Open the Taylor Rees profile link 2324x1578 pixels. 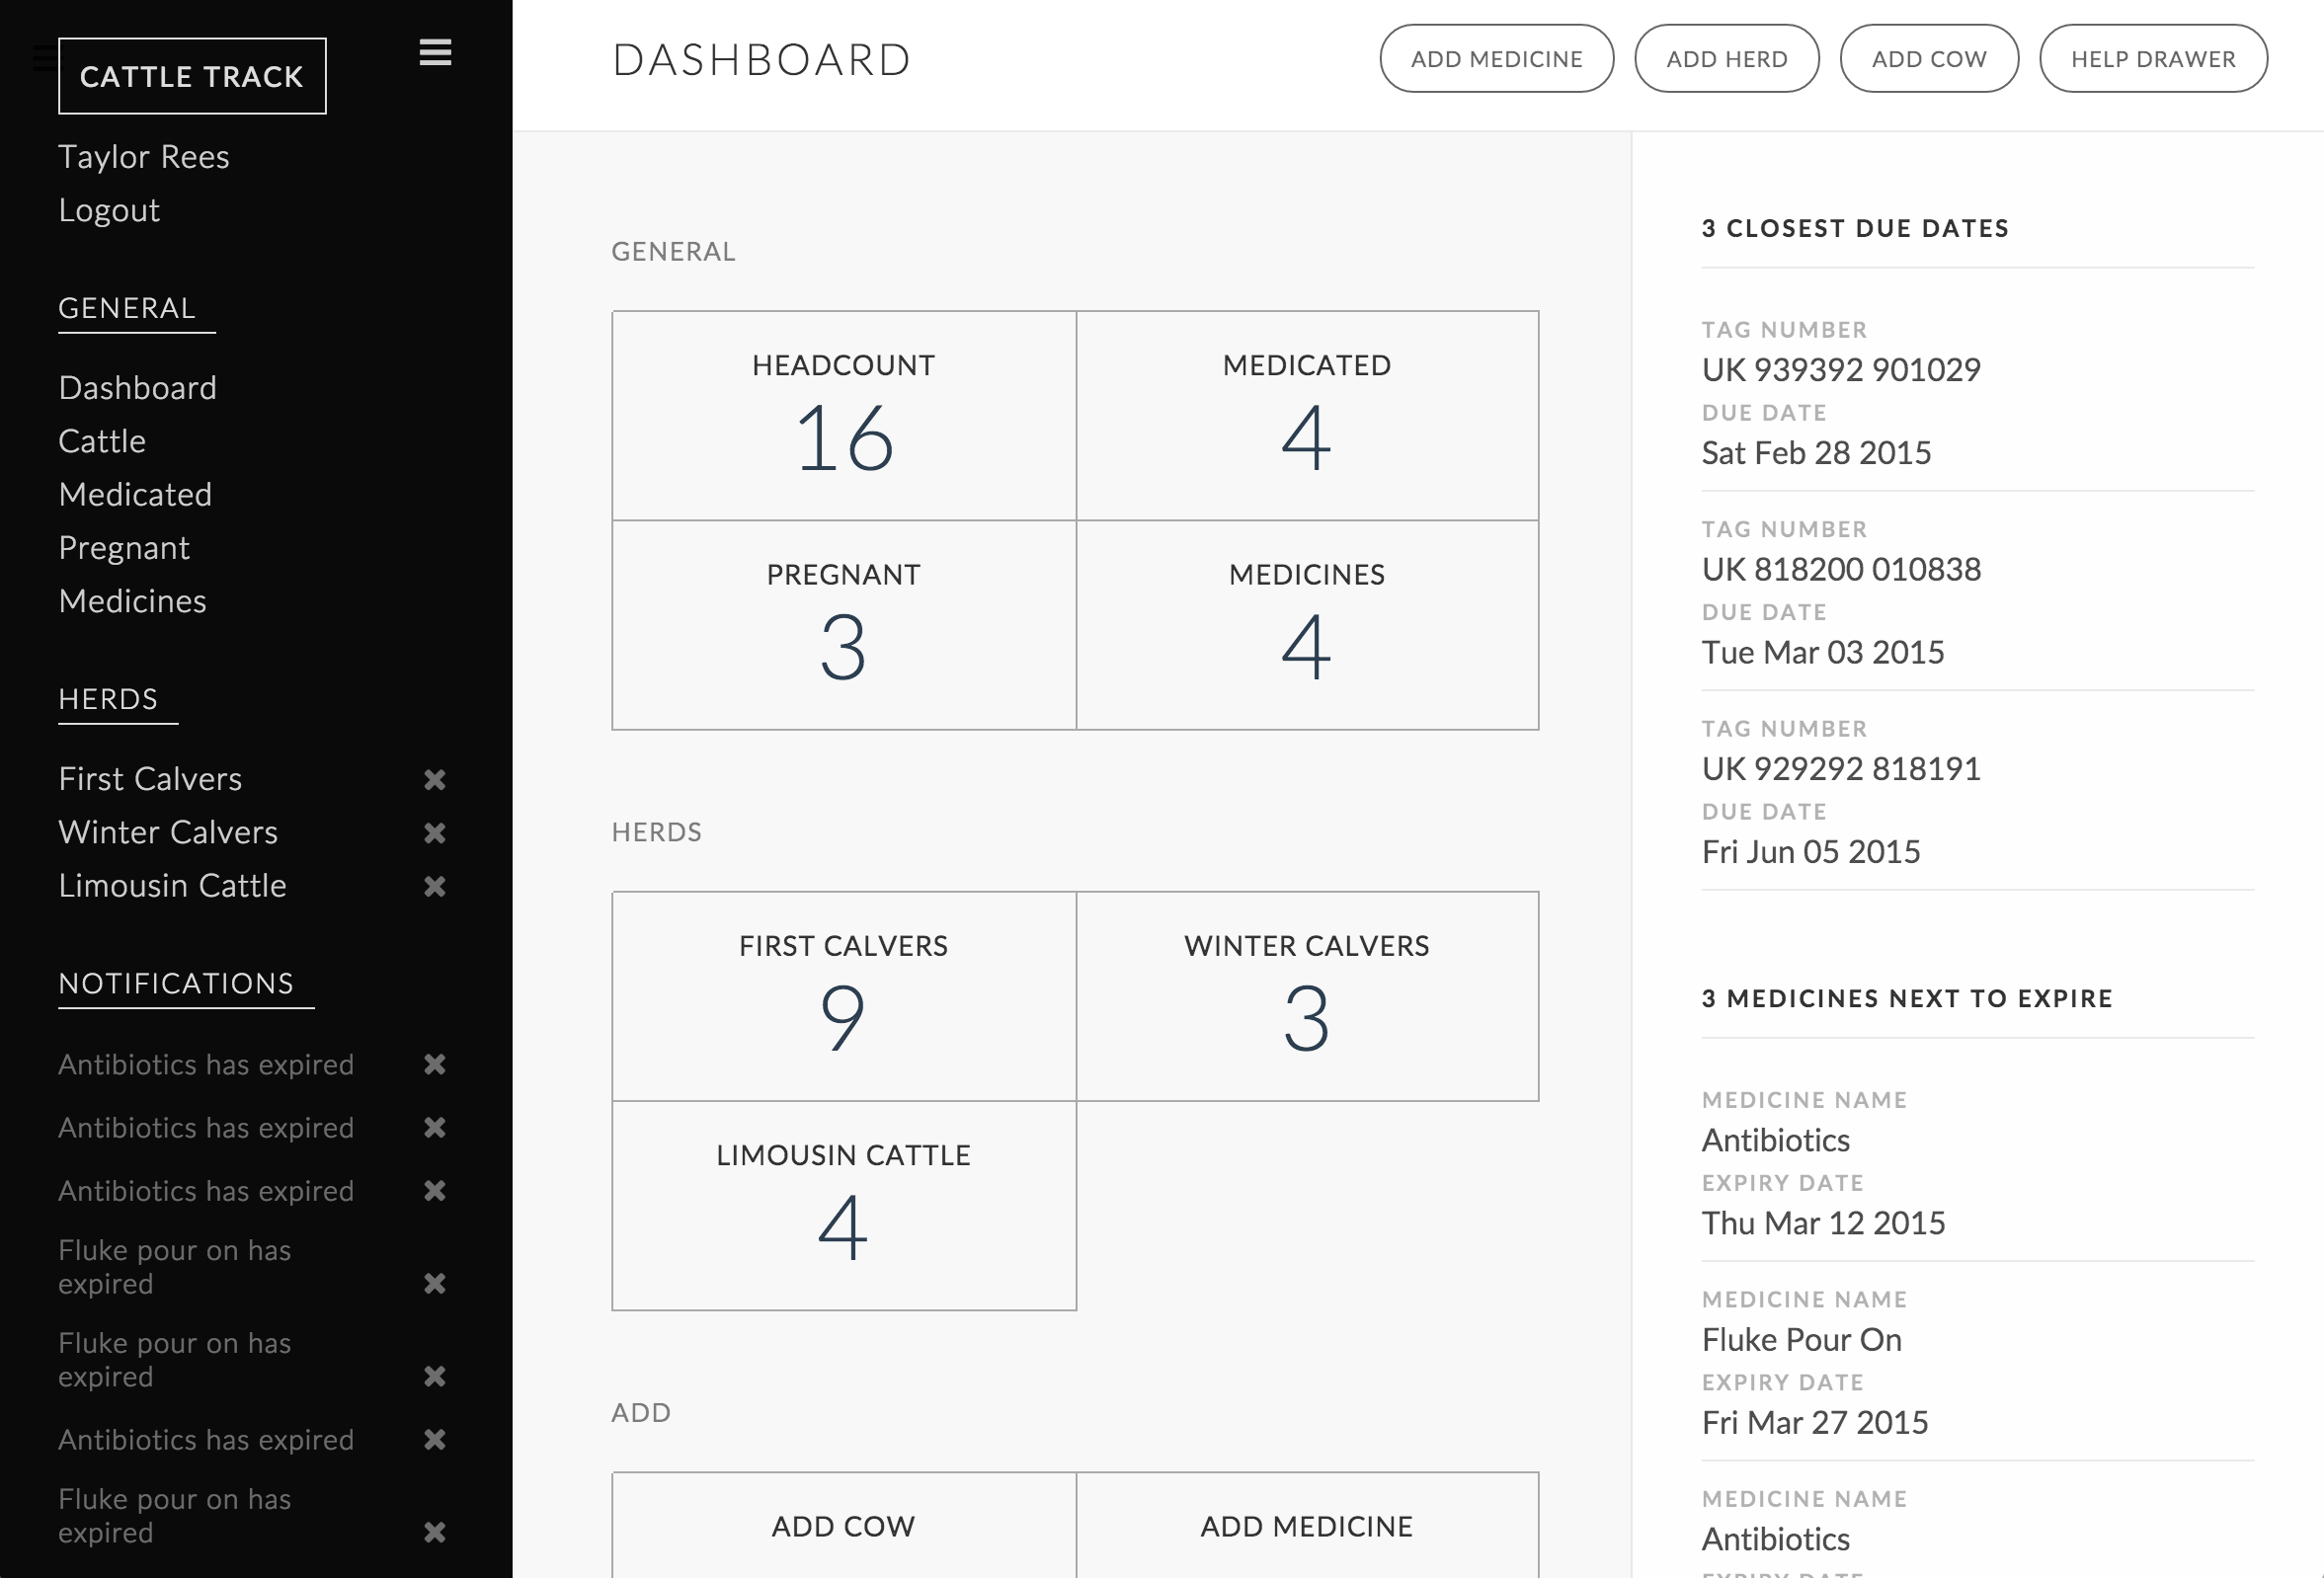point(144,157)
